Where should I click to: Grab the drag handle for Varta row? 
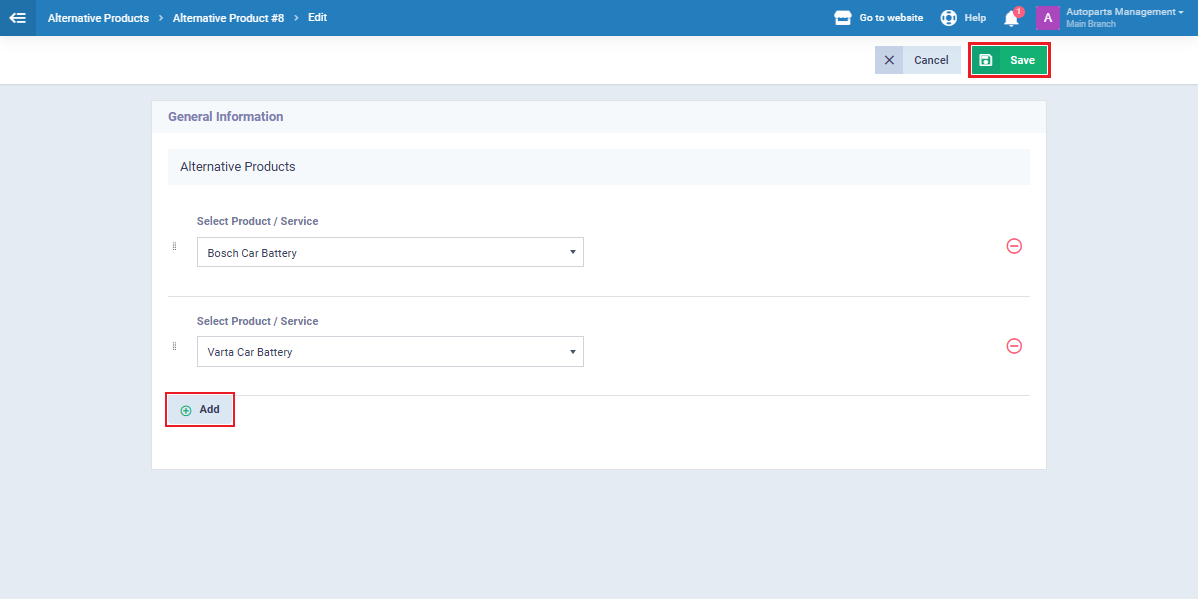click(x=174, y=346)
